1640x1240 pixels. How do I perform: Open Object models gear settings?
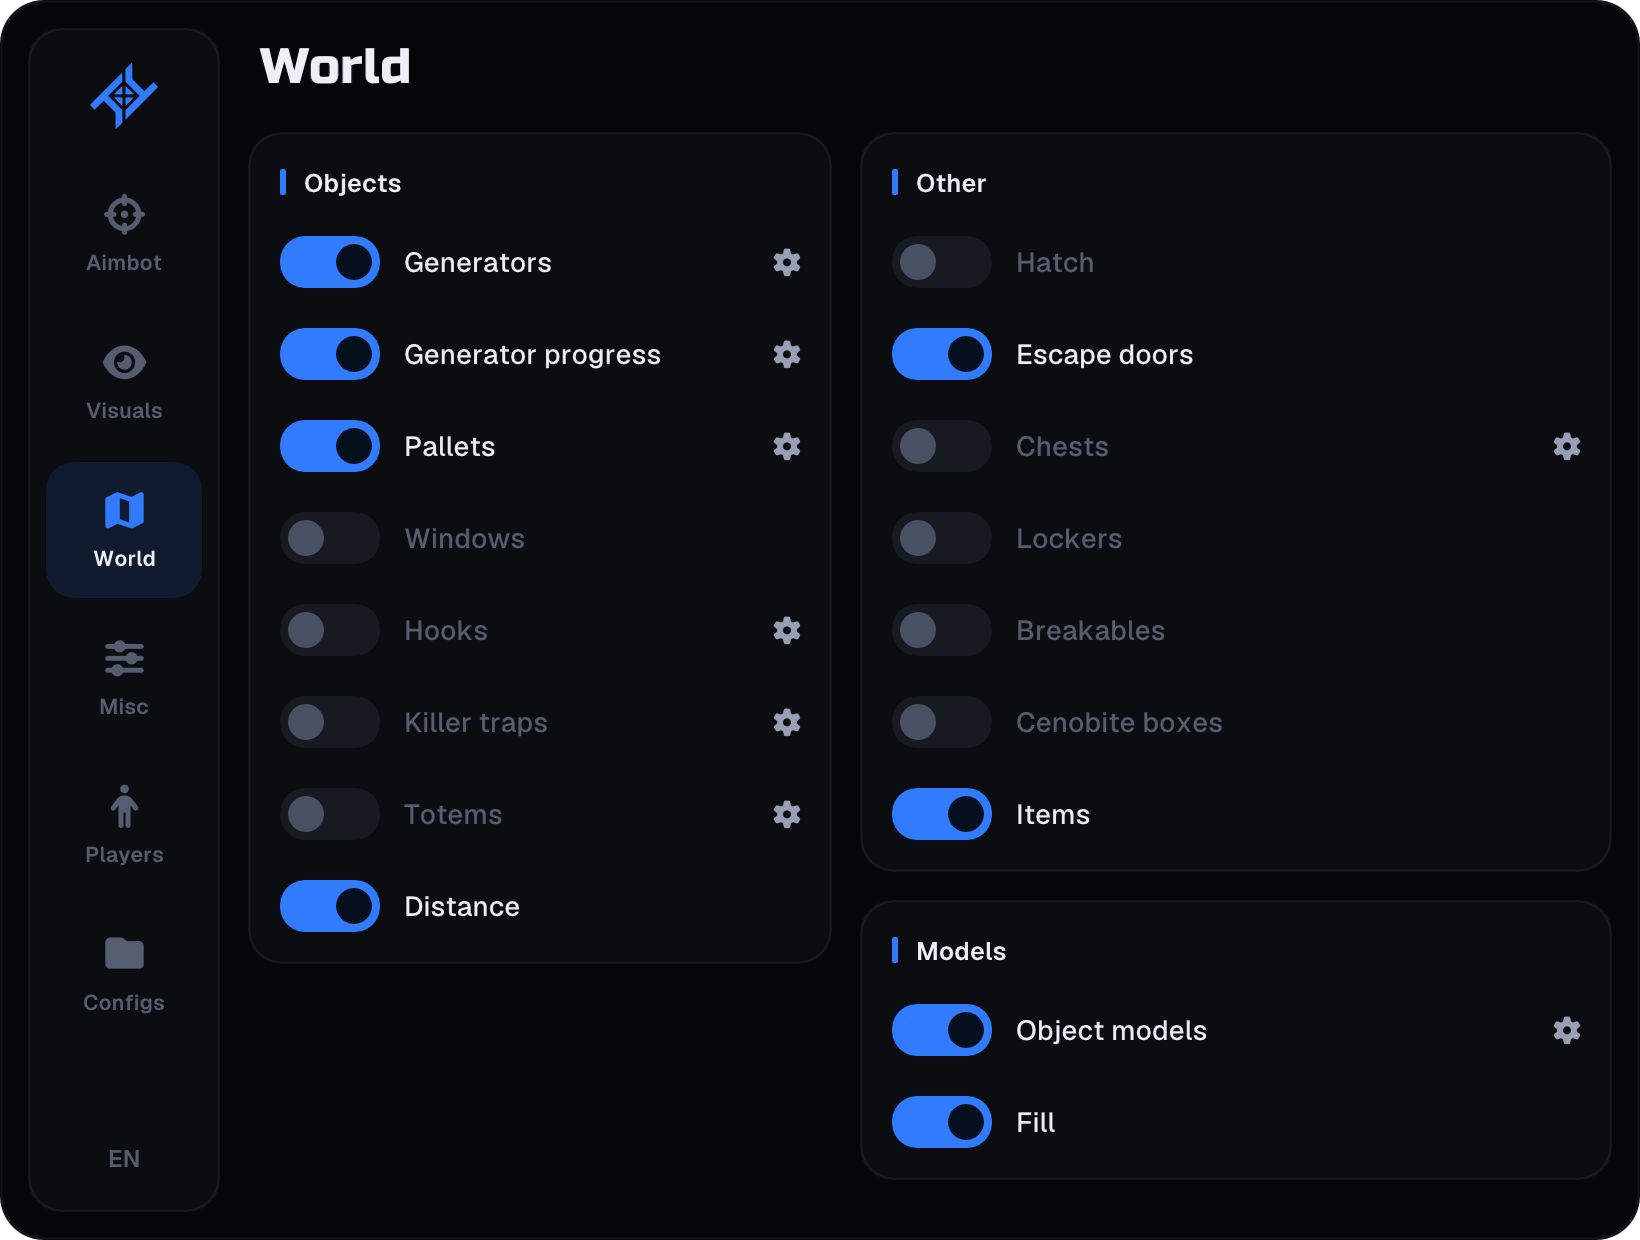[1567, 1030]
